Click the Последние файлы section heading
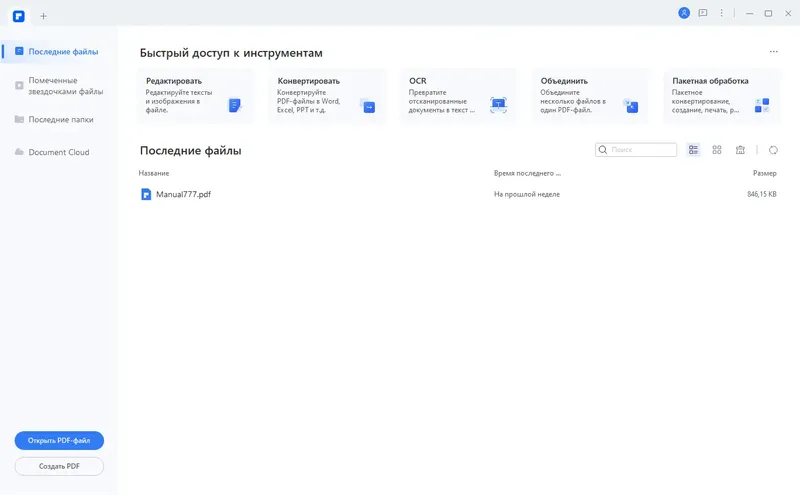 (190, 151)
